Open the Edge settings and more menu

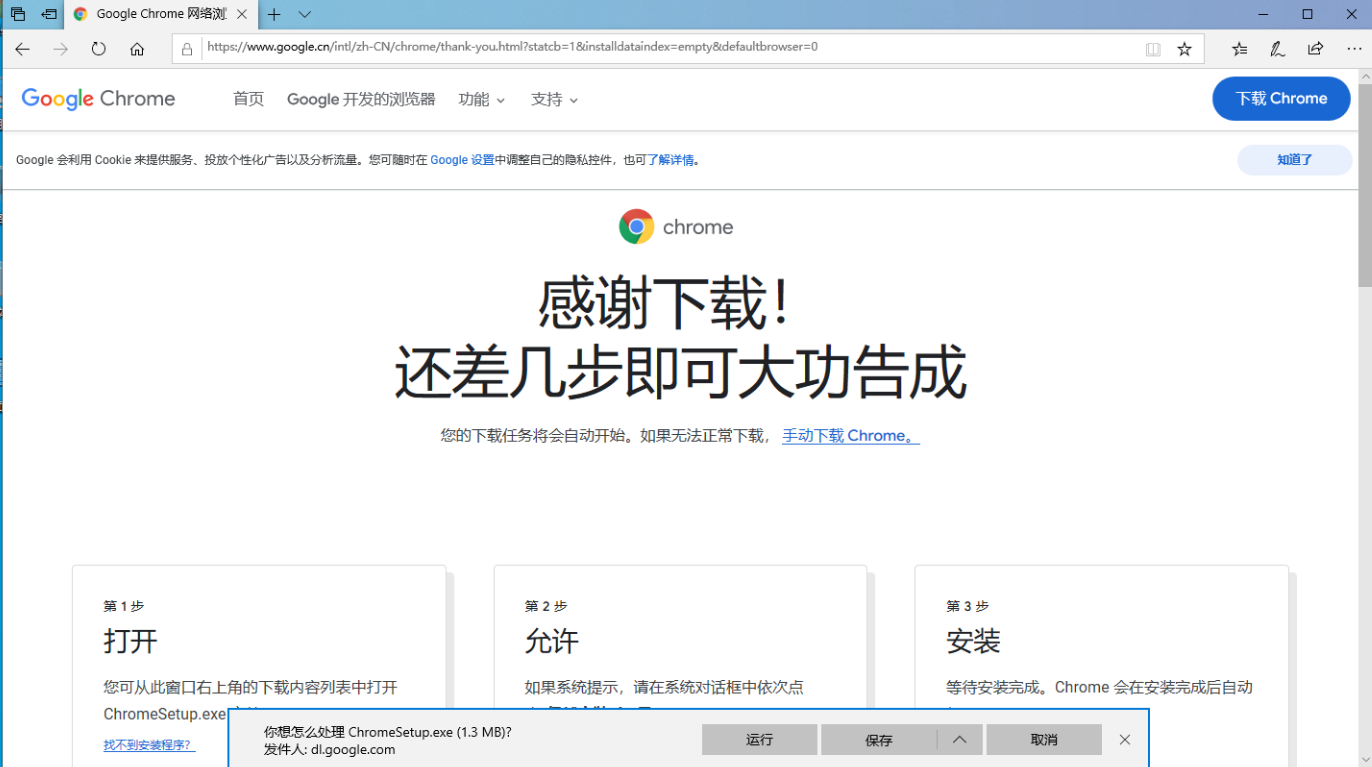(x=1354, y=49)
